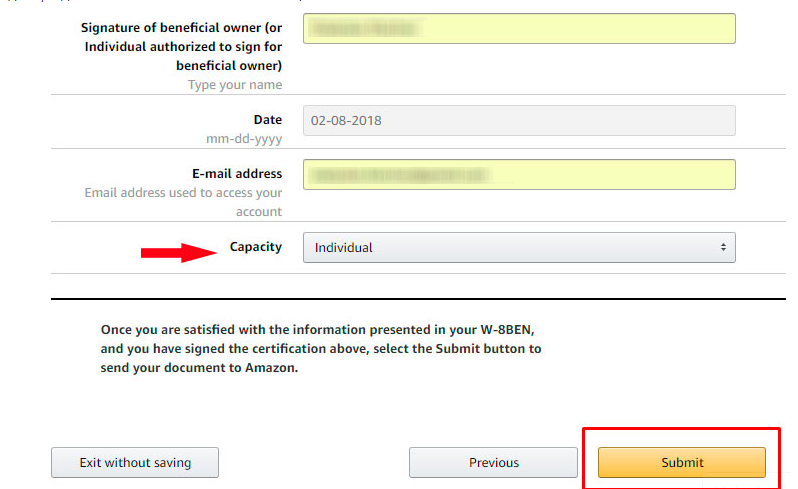798x489 pixels.
Task: Open the Capacity dropdown showing Individual
Action: click(x=518, y=247)
